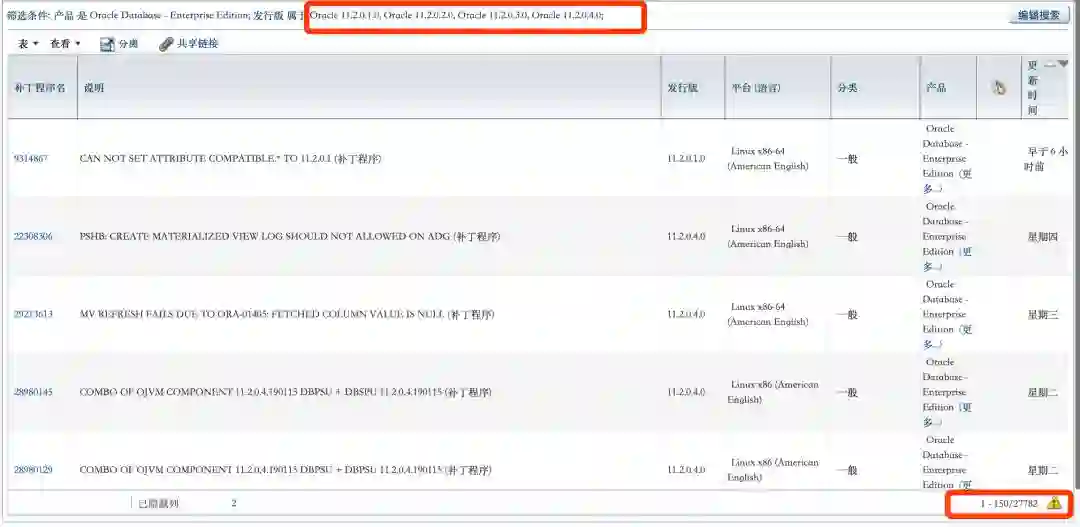Screen dimensions: 1080x527
Task: Sort by 发行版 column header
Action: [x=683, y=88]
